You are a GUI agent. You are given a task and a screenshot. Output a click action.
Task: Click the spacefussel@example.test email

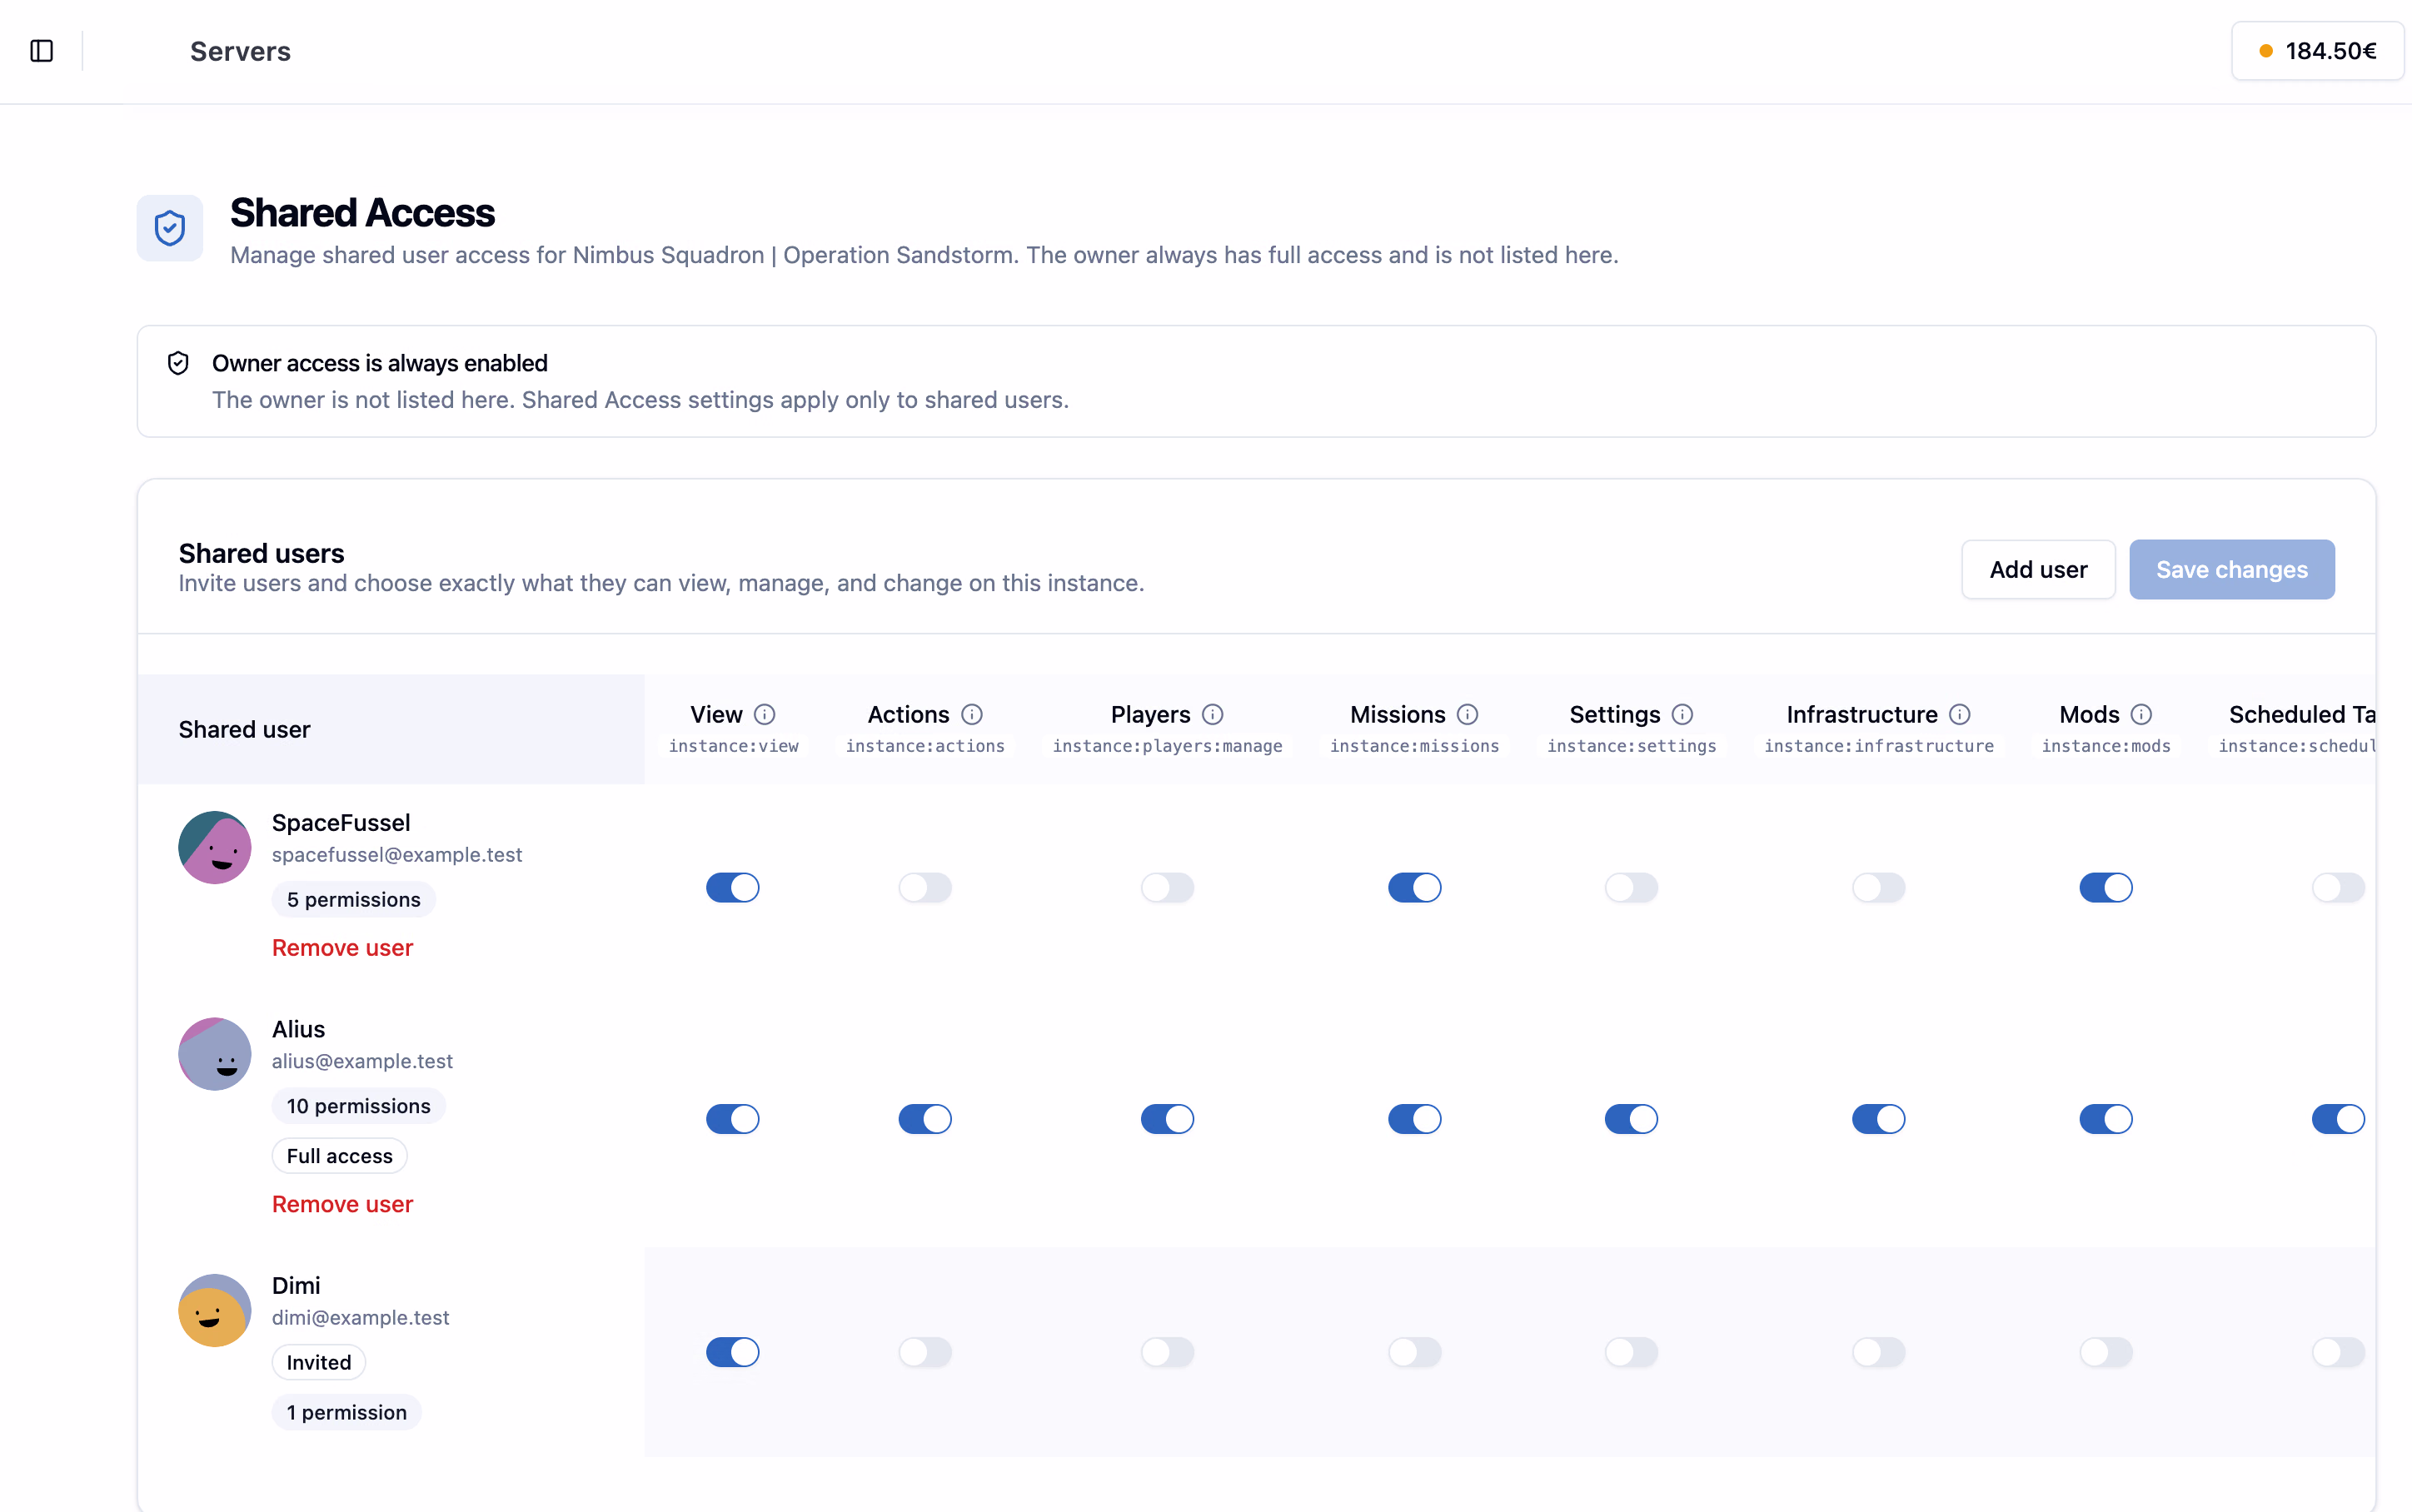[x=397, y=855]
